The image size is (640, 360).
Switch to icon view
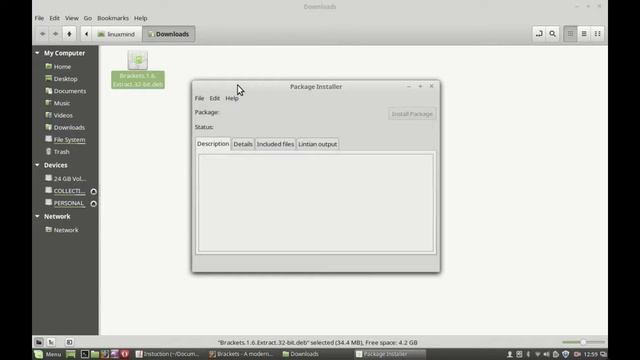coord(571,34)
